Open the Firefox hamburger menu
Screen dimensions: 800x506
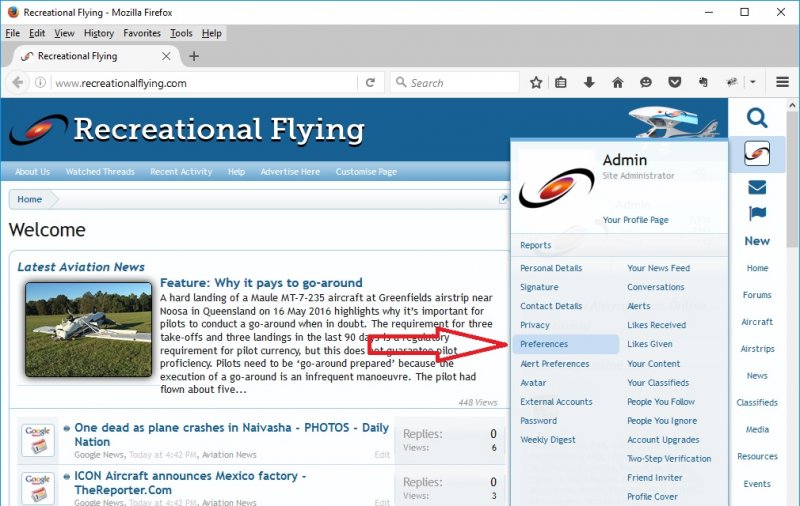pyautogui.click(x=783, y=82)
